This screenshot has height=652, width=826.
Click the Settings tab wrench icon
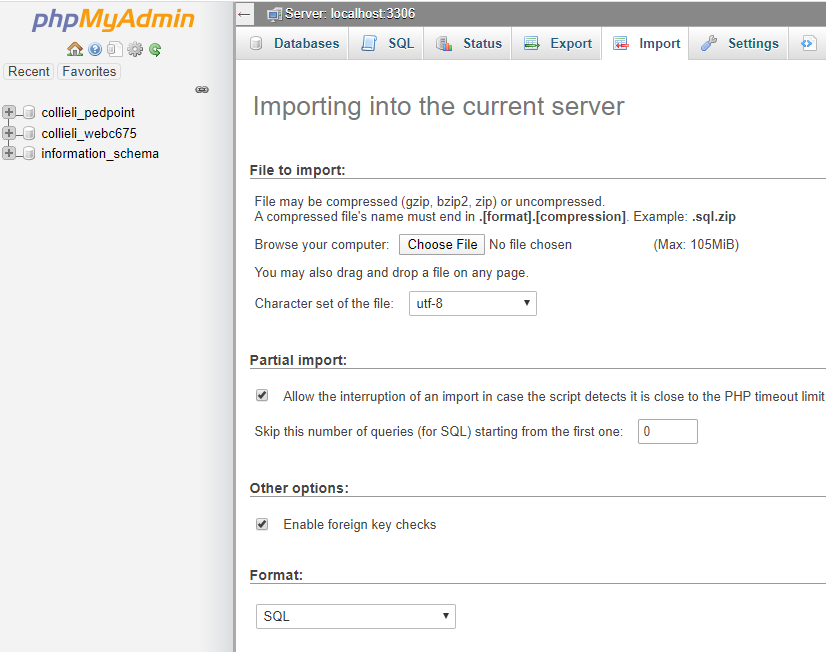pyautogui.click(x=709, y=43)
